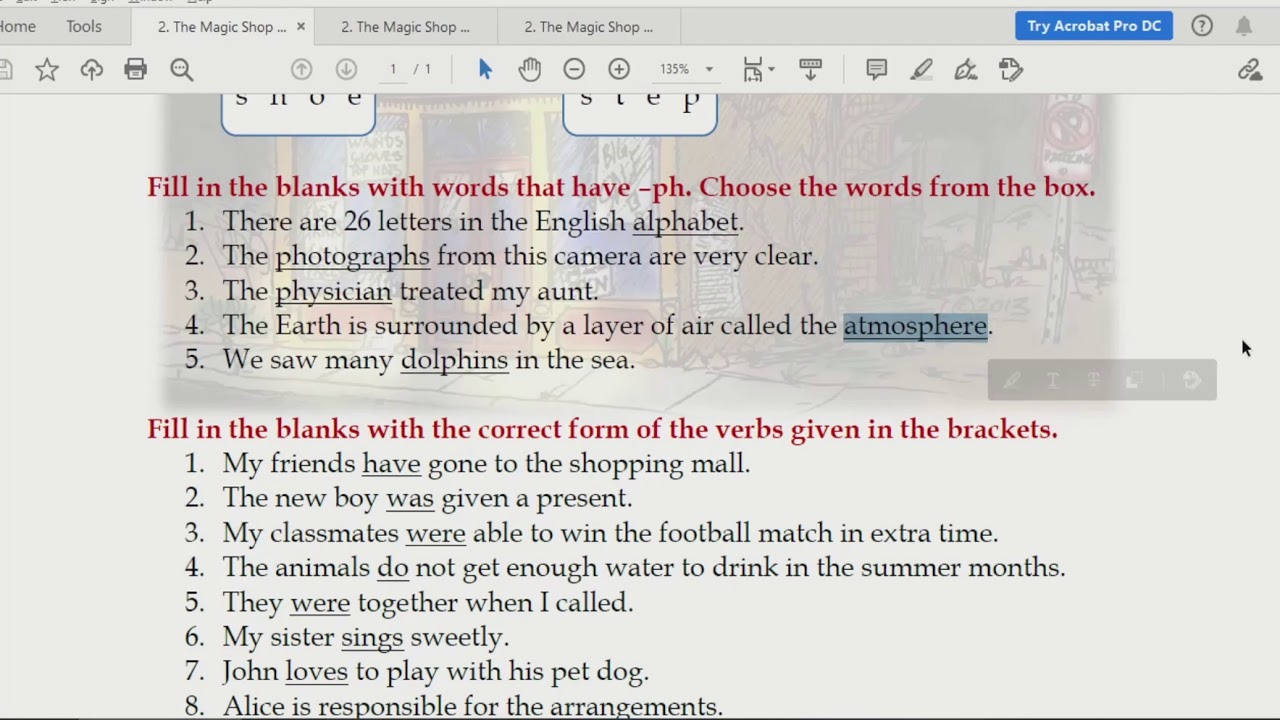Image resolution: width=1280 pixels, height=720 pixels.
Task: Star this file with the star icon
Action: [x=47, y=69]
